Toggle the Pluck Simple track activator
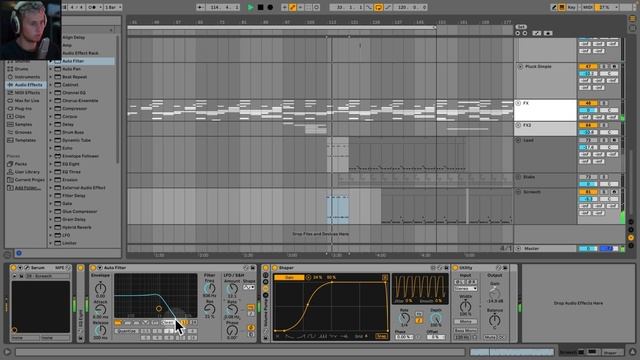The image size is (640, 360). click(x=588, y=67)
